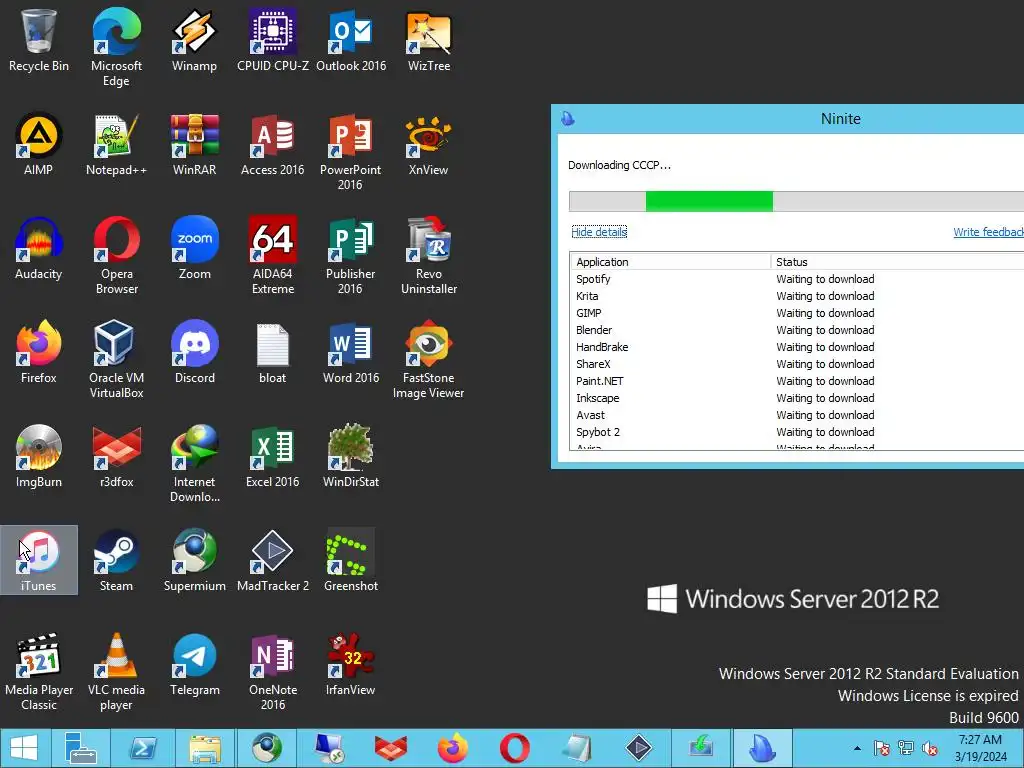1024x768 pixels.
Task: Open Server Manager from the taskbar
Action: 80,748
